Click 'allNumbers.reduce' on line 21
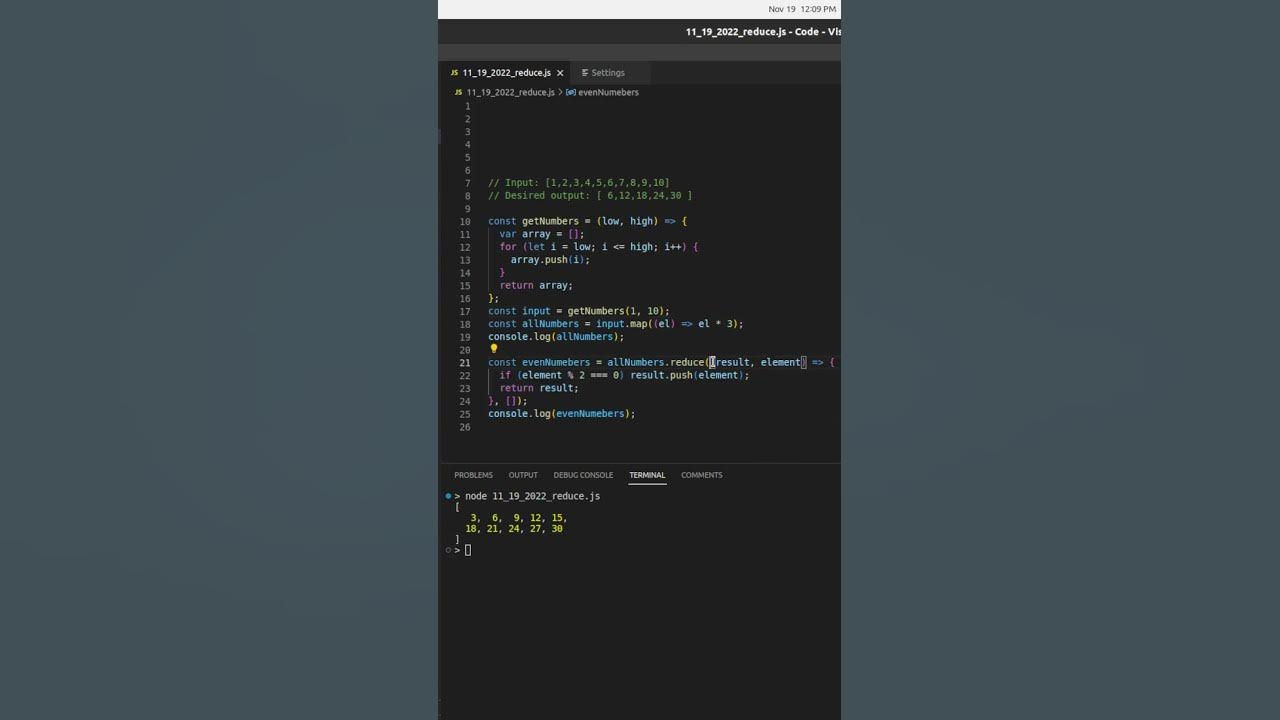Screen dimensions: 1280x720 click(x=655, y=362)
